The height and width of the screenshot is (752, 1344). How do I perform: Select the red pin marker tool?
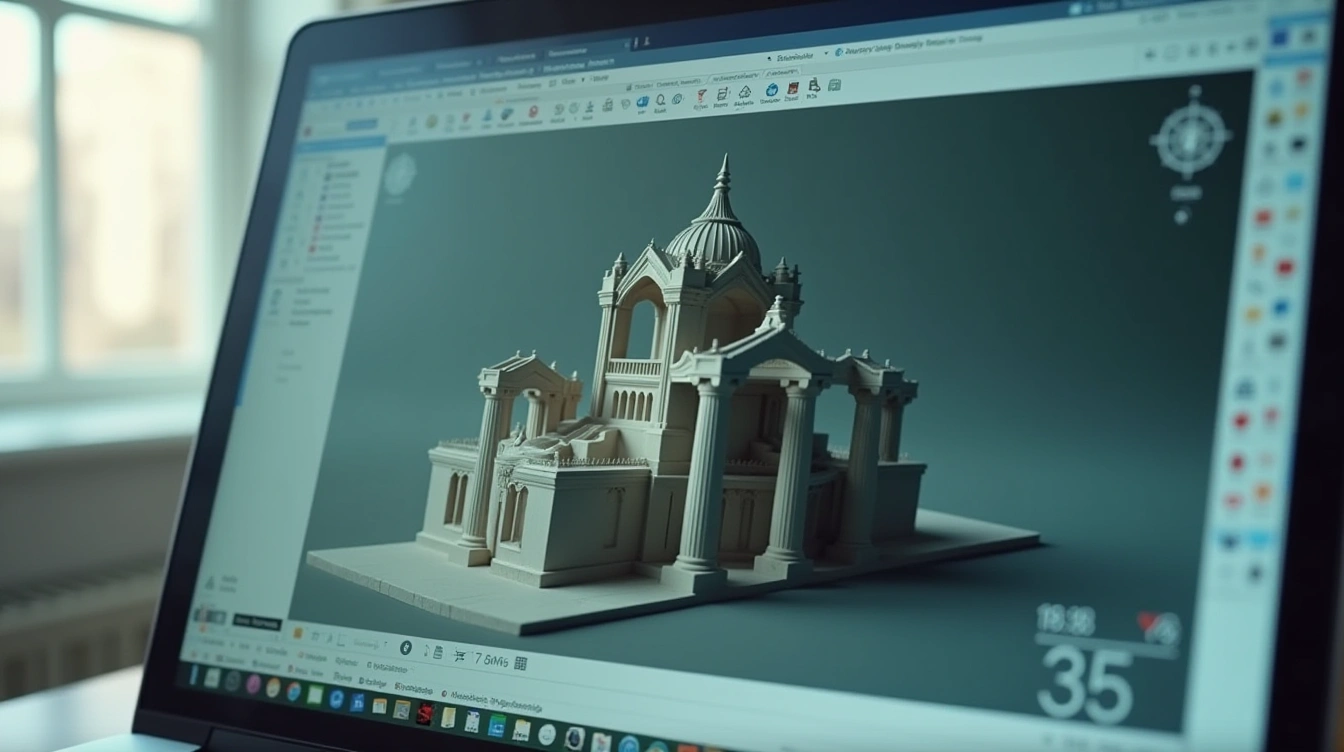pos(533,112)
